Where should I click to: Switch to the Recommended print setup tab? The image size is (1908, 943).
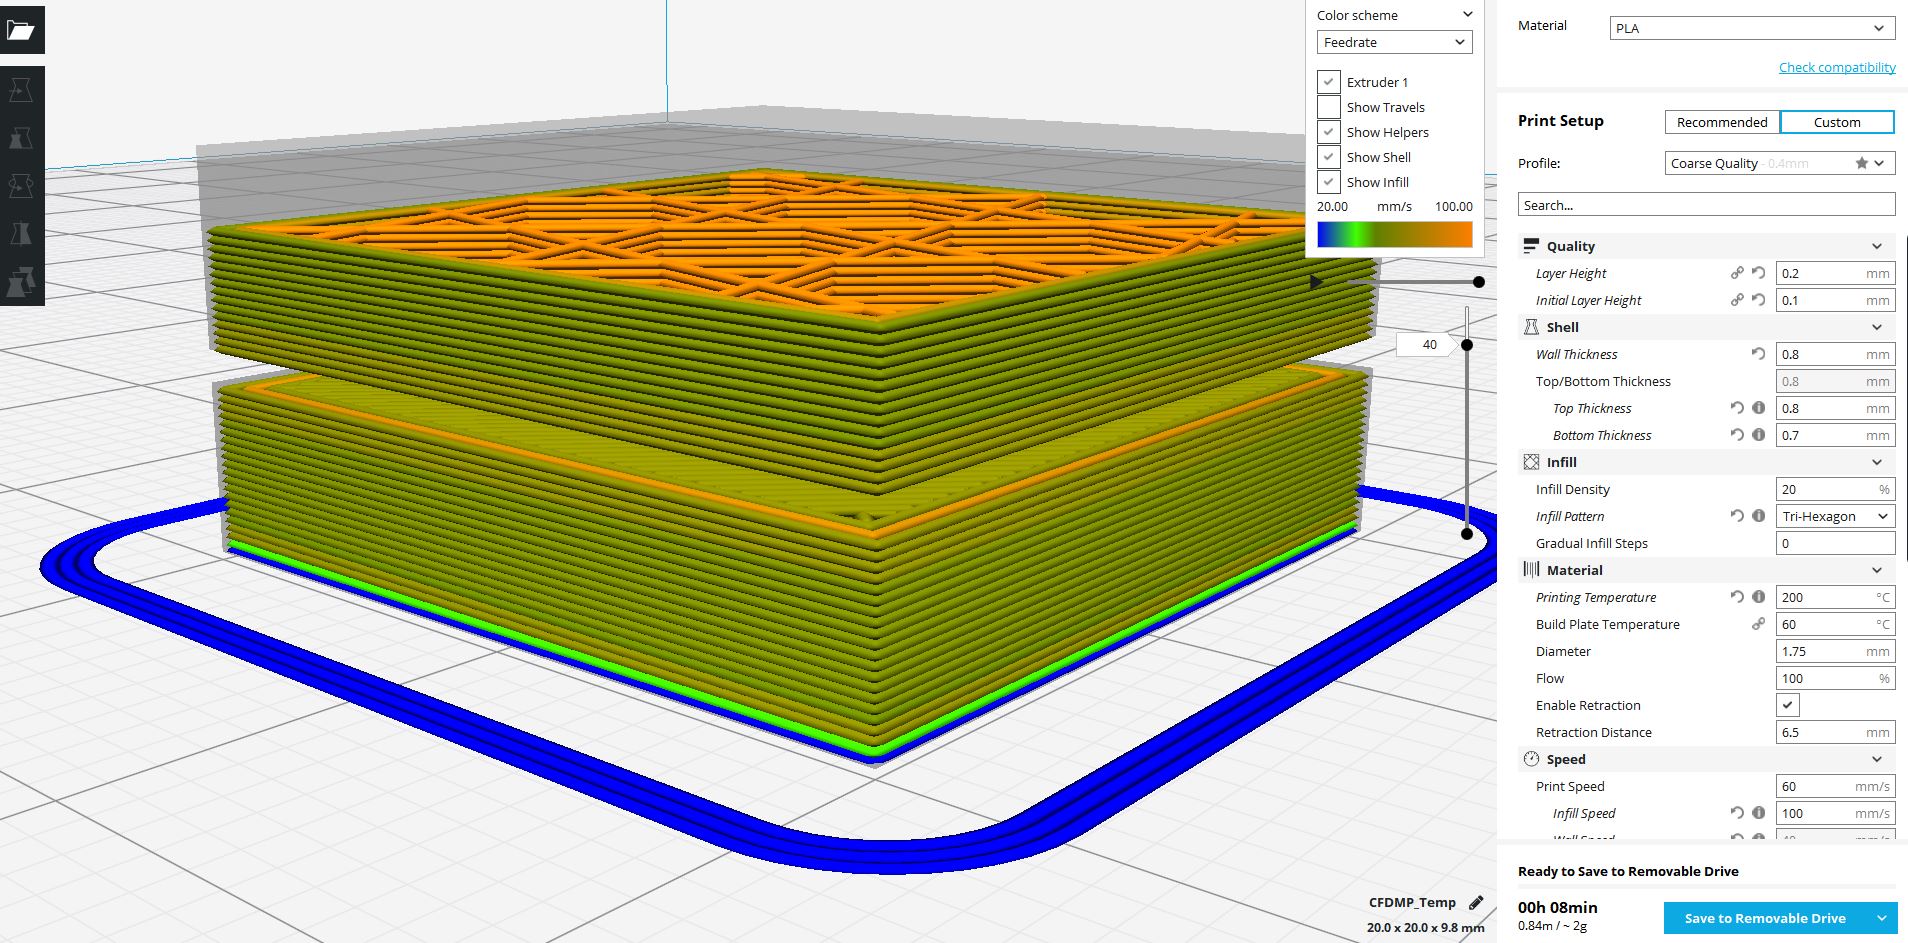1721,122
